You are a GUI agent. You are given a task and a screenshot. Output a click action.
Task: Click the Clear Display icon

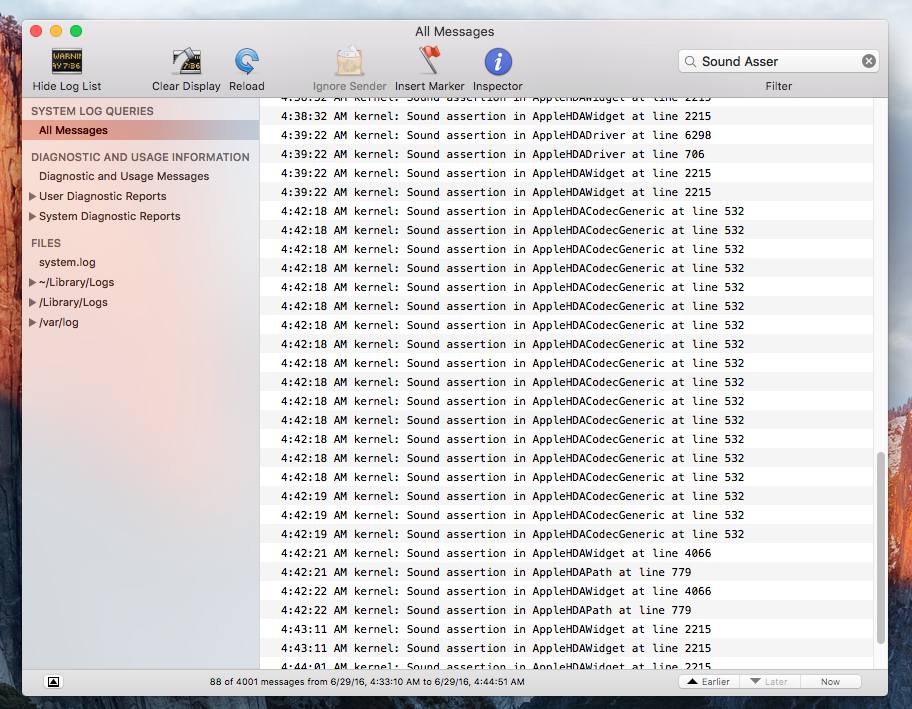coord(186,62)
